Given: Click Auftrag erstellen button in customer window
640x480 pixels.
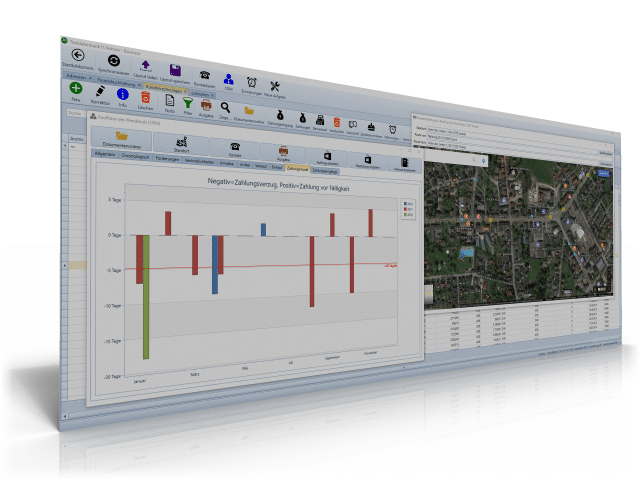Looking at the screenshot, I should coord(327,158).
